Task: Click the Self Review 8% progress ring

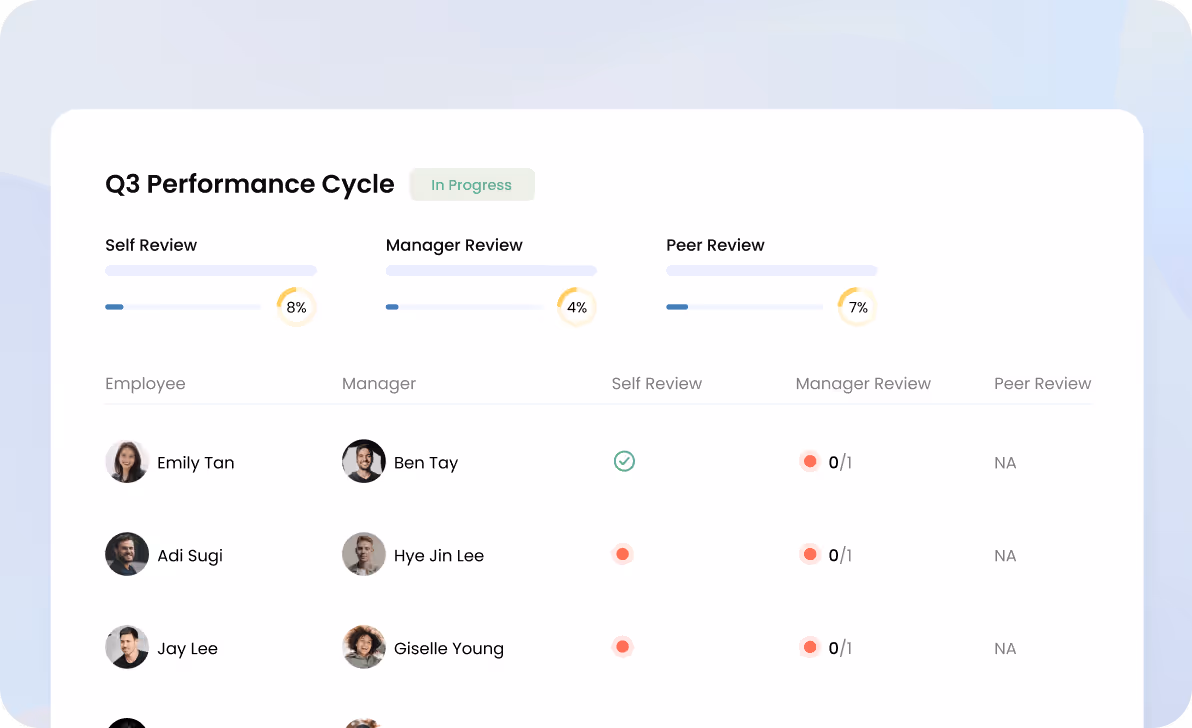Action: click(x=296, y=307)
